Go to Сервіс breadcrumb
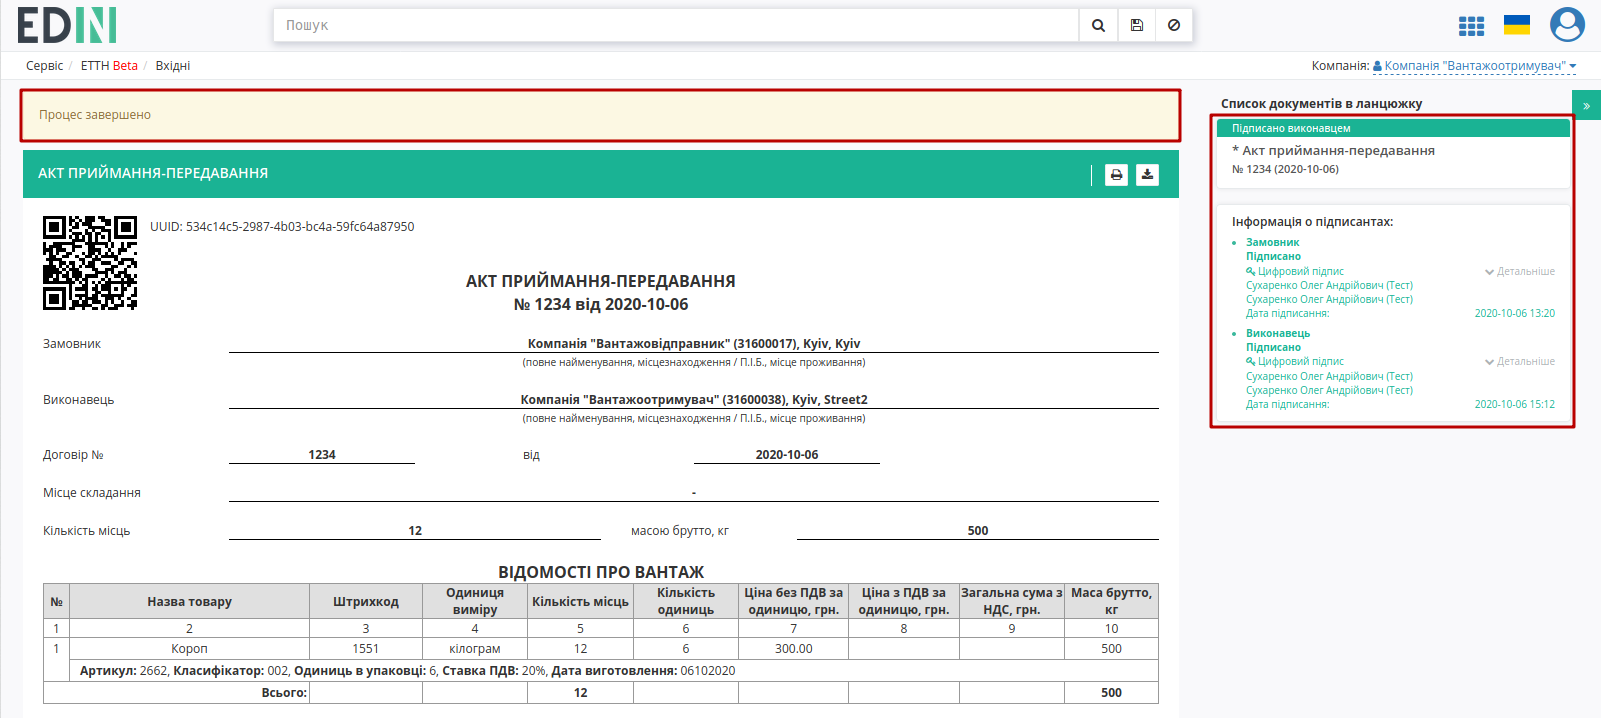Screen dimensions: 1601x718 click(44, 66)
